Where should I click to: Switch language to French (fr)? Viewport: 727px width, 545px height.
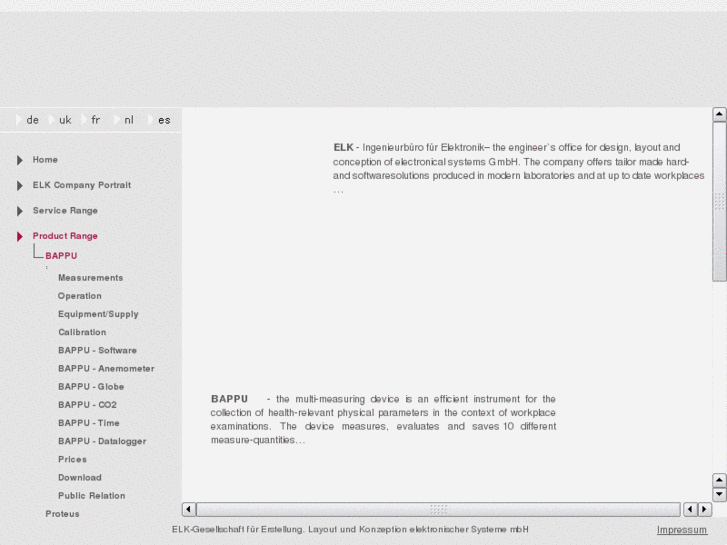tap(96, 120)
